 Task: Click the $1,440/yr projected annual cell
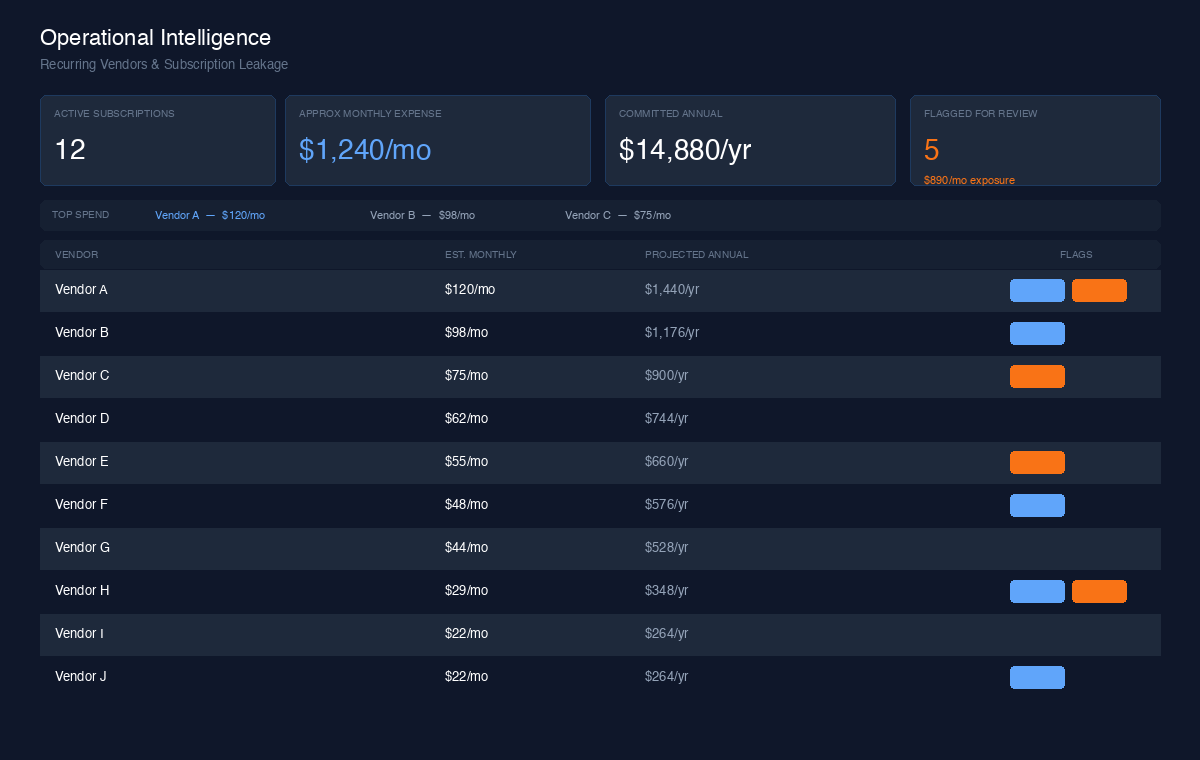coord(672,290)
